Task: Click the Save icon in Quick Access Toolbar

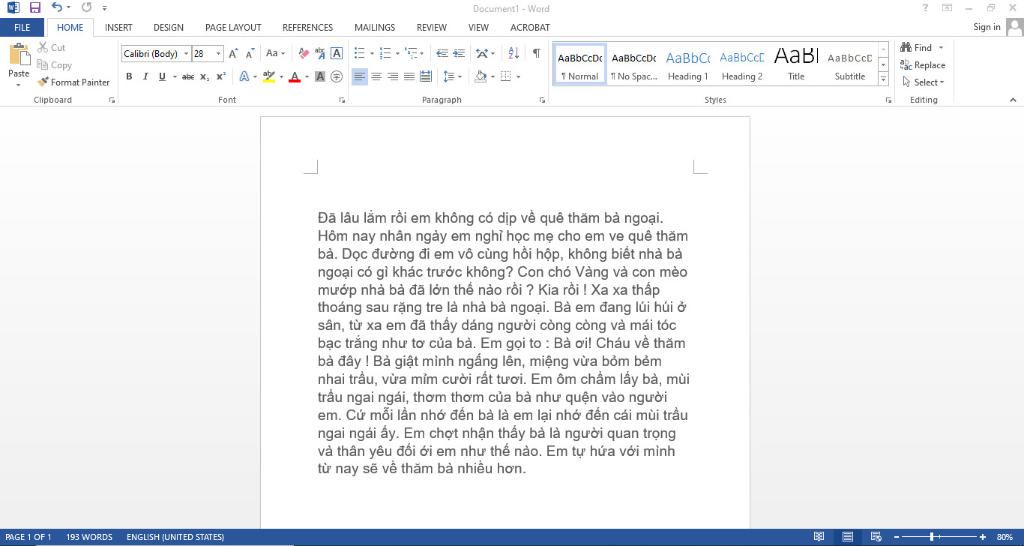Action: 35,8
